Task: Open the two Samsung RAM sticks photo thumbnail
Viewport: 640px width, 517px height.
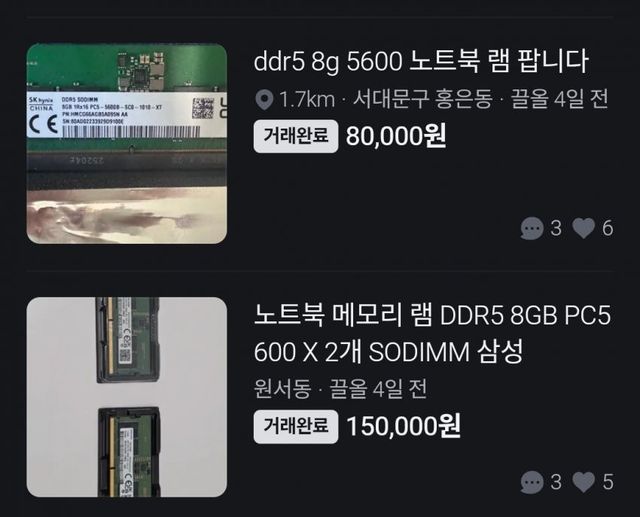Action: [x=127, y=397]
